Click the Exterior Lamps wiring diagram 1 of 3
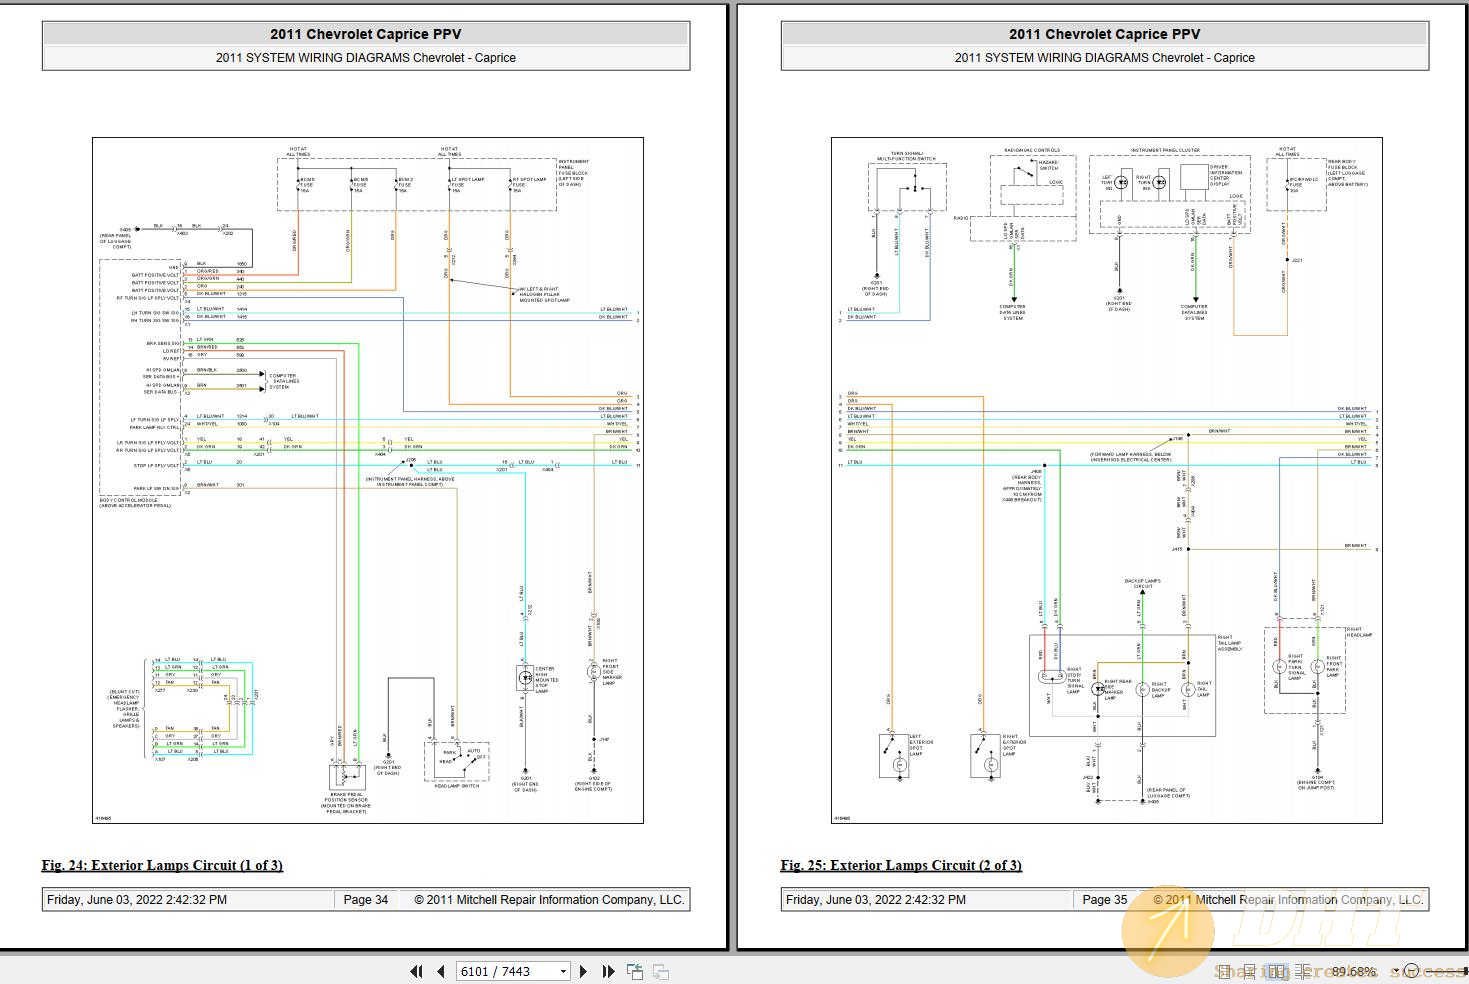 pos(368,480)
